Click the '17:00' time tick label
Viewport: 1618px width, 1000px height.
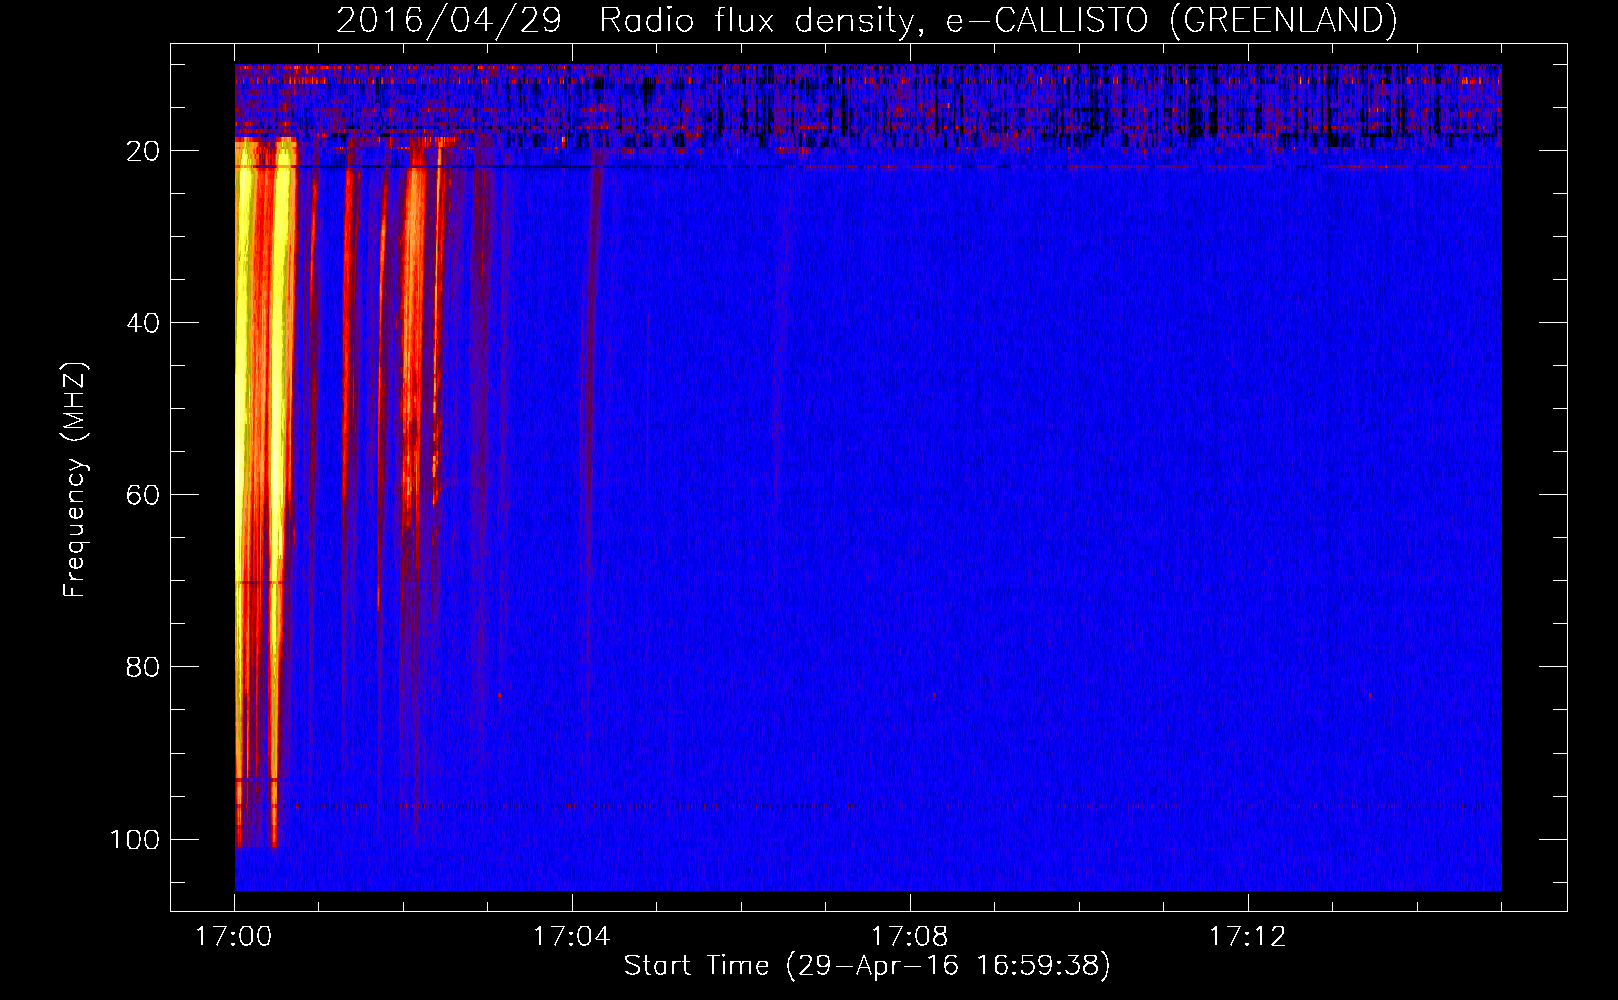click(x=234, y=937)
